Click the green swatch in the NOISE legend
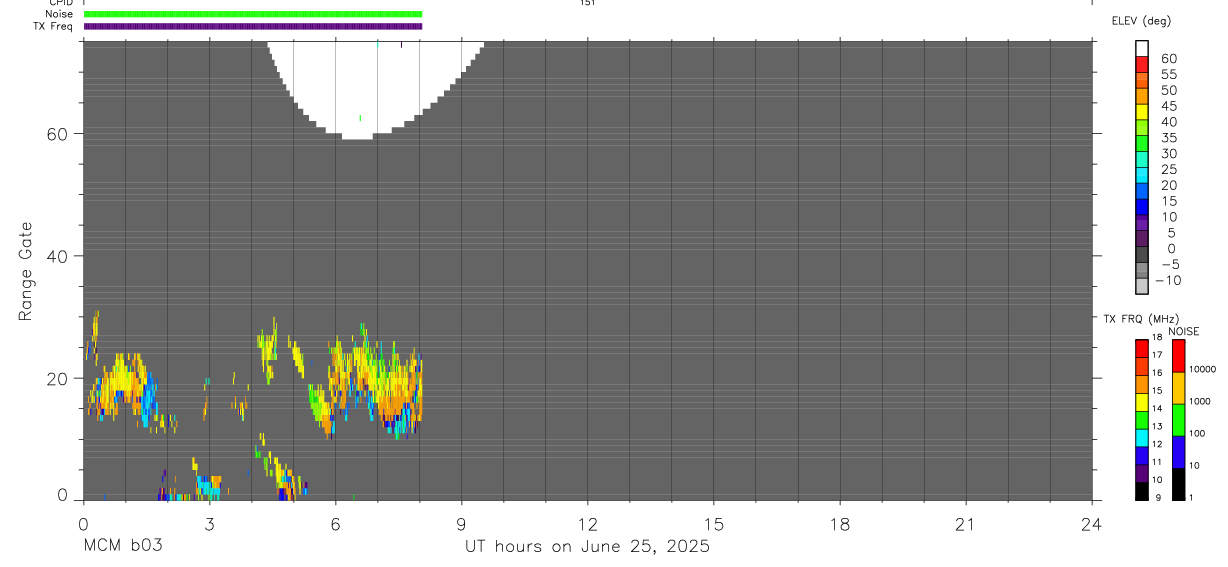 click(x=1178, y=420)
